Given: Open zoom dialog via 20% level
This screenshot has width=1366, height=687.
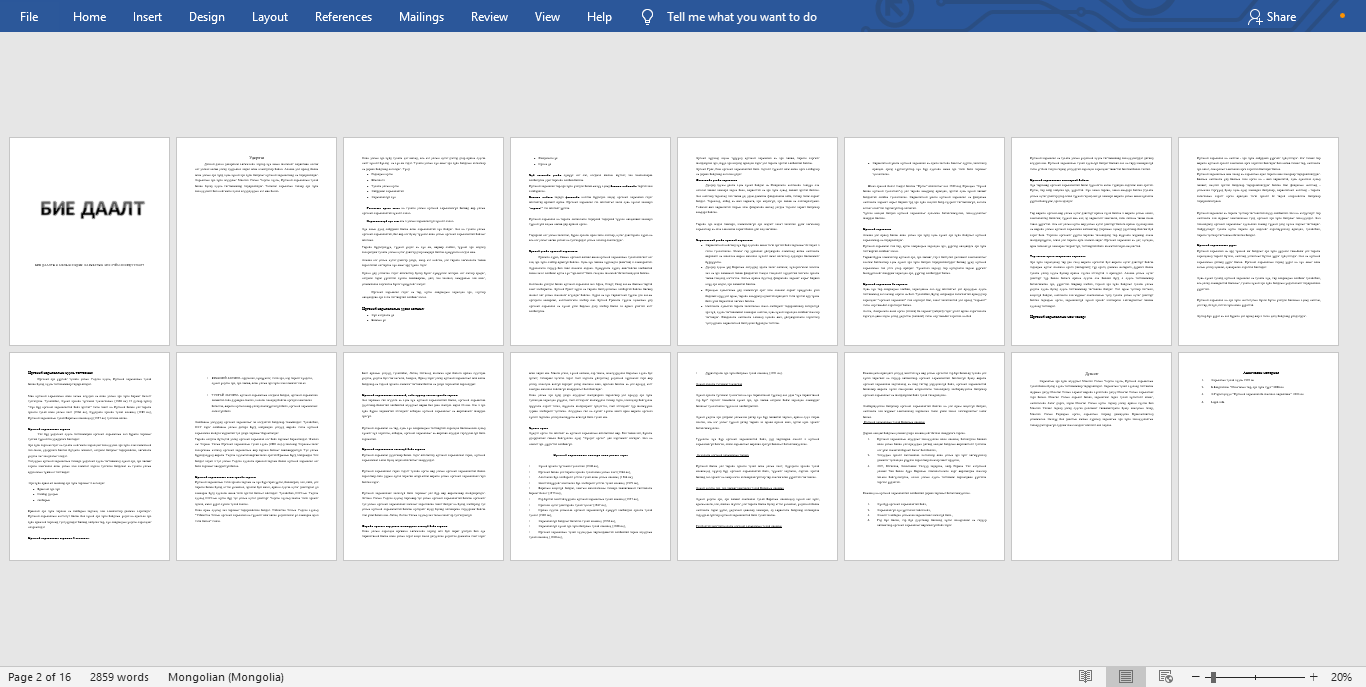Looking at the screenshot, I should (1340, 677).
